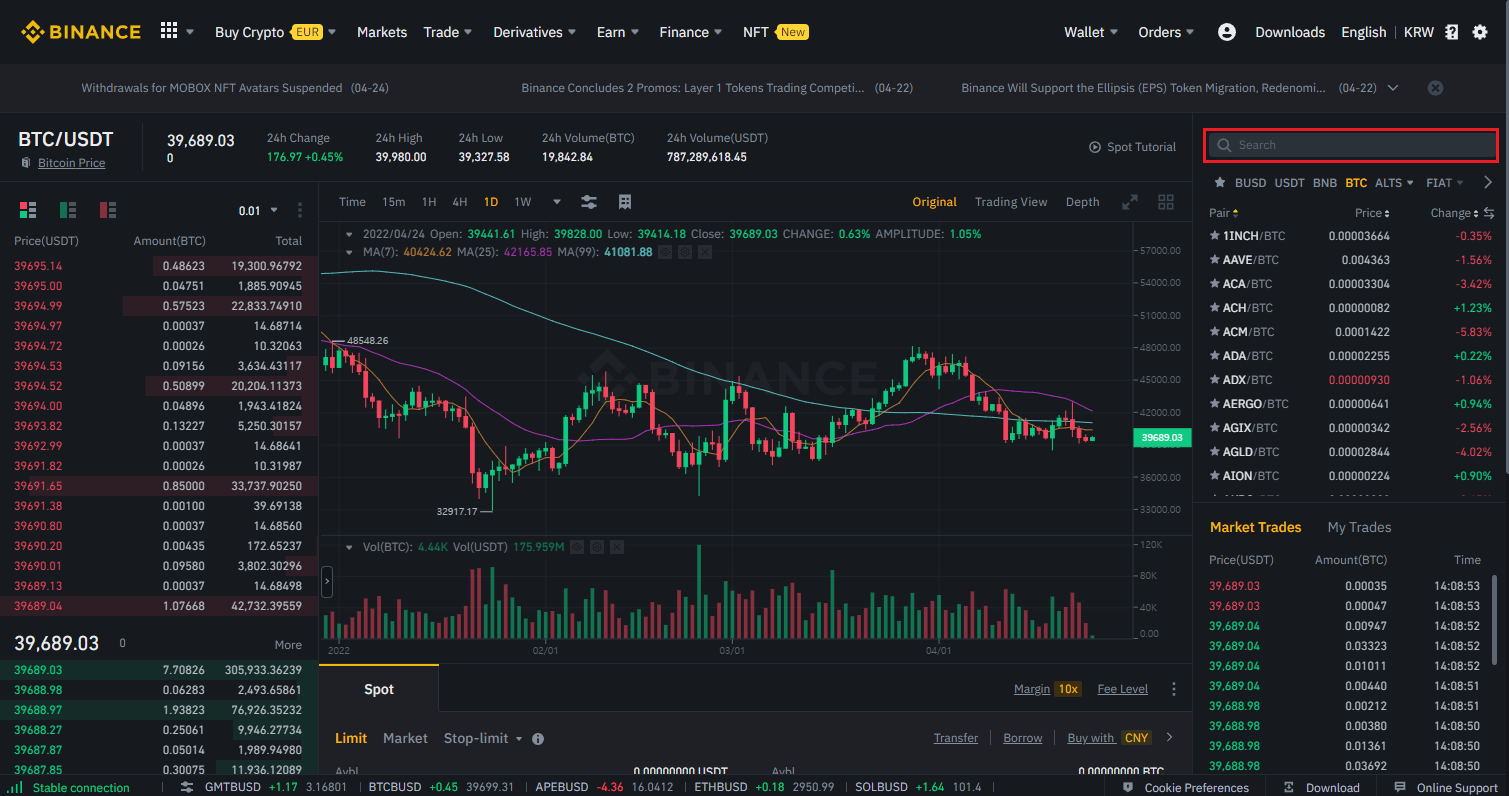Click the Bitcoin Price link

coord(71,163)
